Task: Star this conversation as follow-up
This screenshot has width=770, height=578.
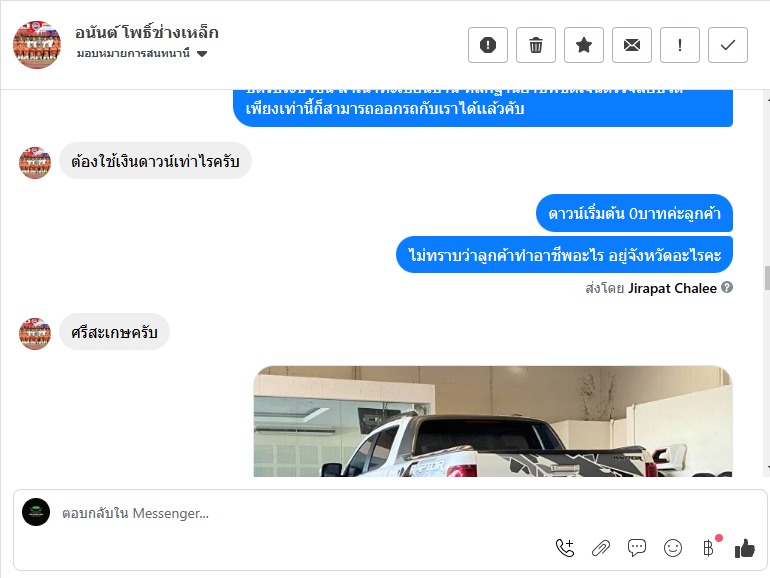Action: tap(584, 45)
